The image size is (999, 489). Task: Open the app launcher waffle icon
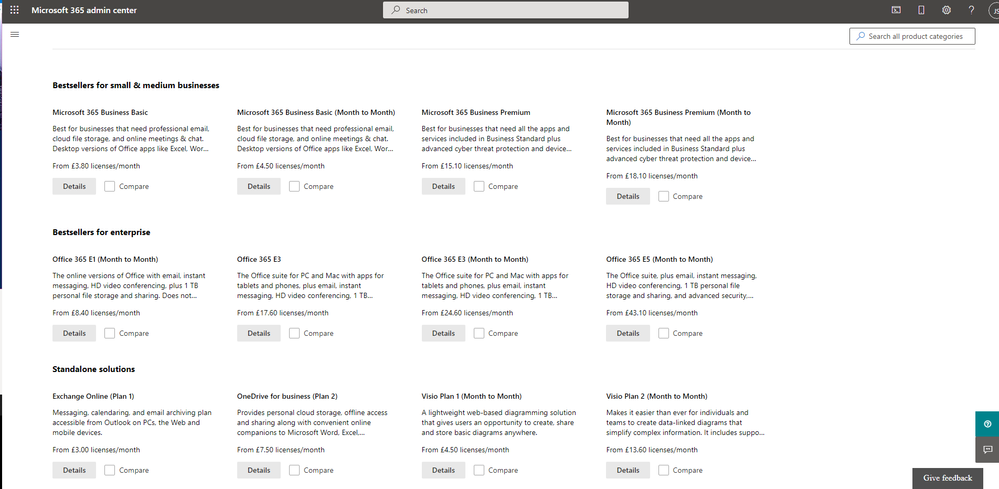pos(15,10)
